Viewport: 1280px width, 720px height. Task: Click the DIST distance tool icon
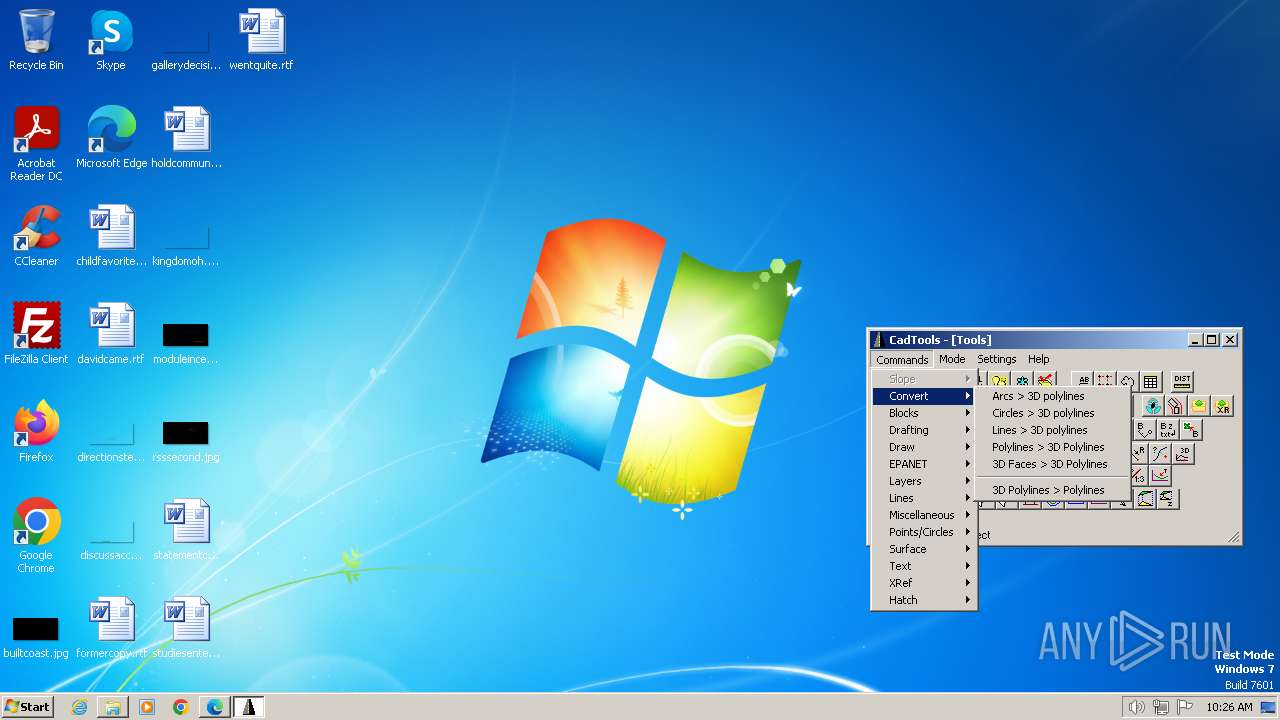coord(1182,381)
